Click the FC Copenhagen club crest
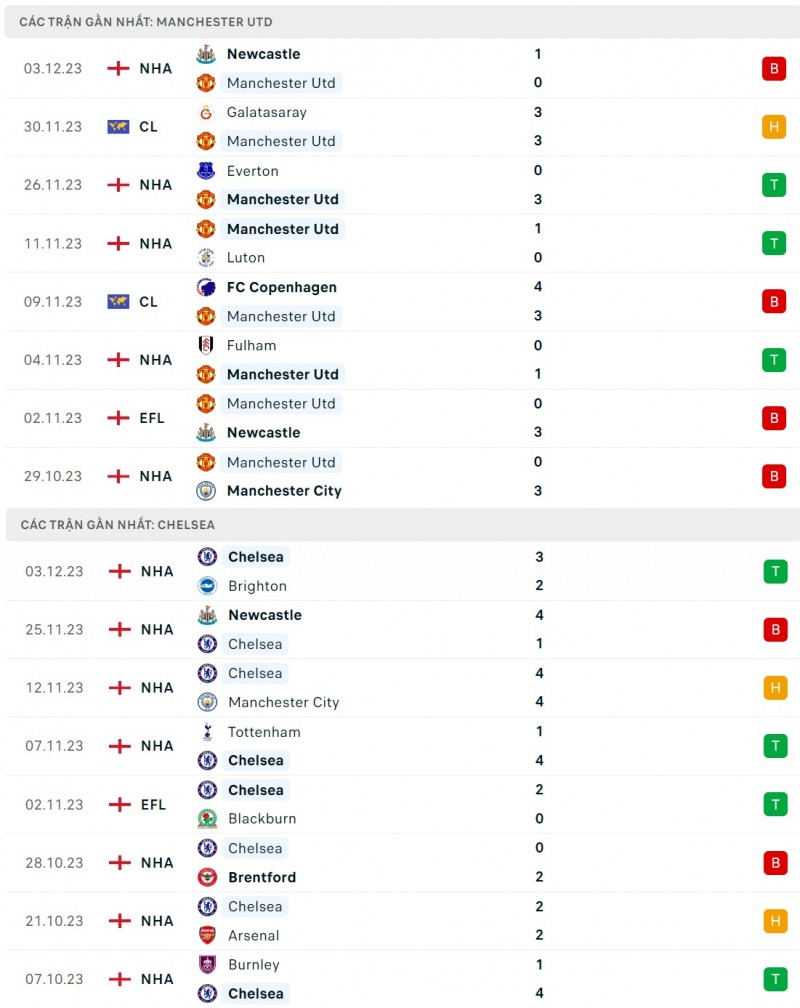Screen dimensions: 800x1008 click(x=206, y=287)
